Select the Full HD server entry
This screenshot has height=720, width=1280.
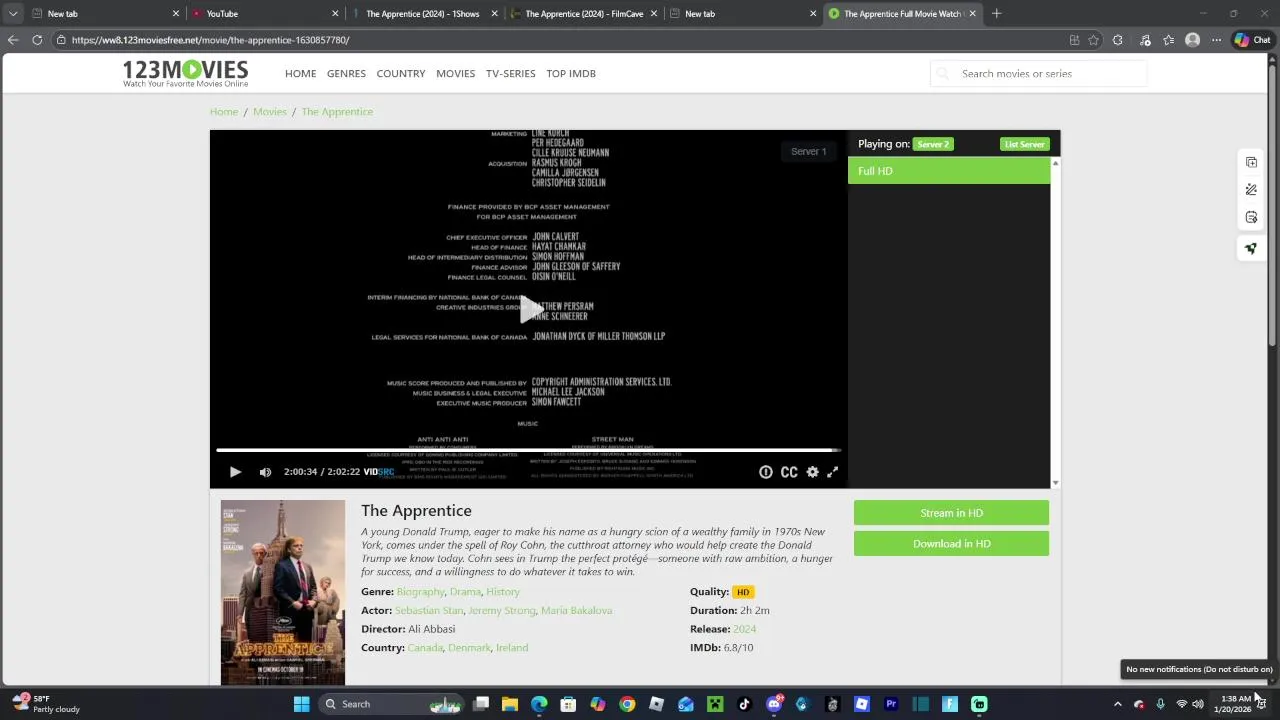[949, 171]
